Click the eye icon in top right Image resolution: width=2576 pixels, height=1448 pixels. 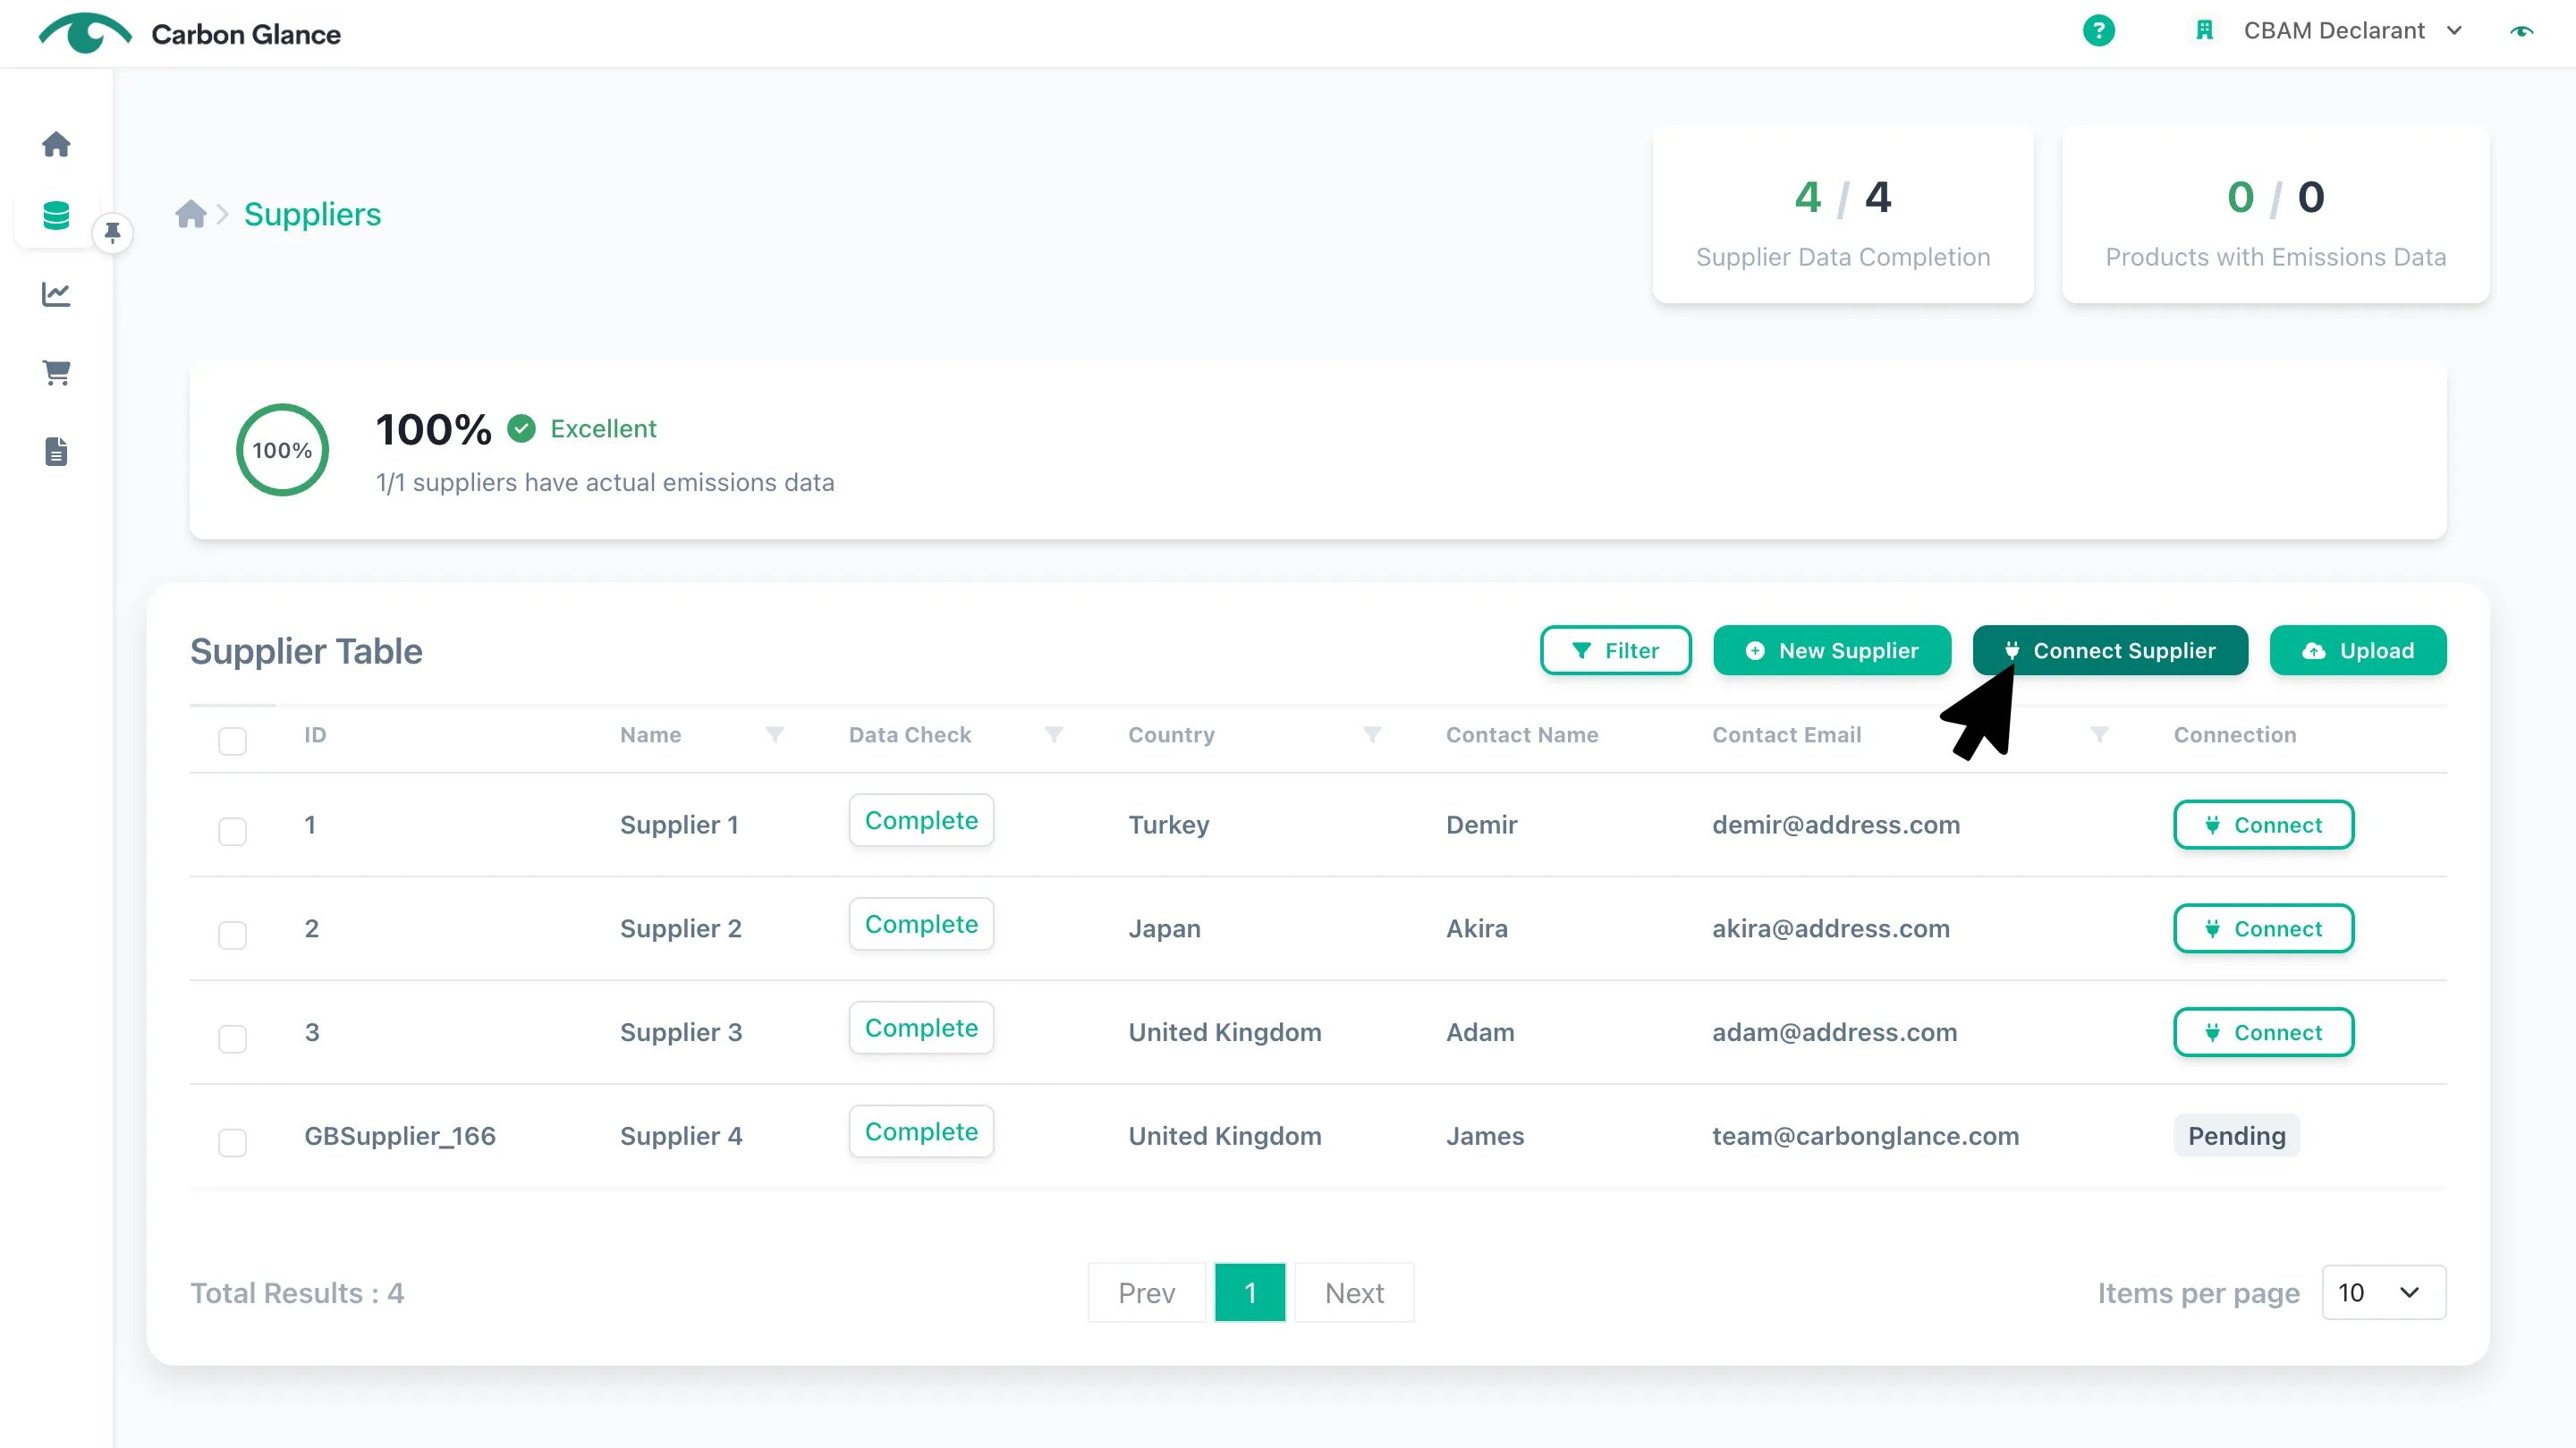(x=2521, y=31)
